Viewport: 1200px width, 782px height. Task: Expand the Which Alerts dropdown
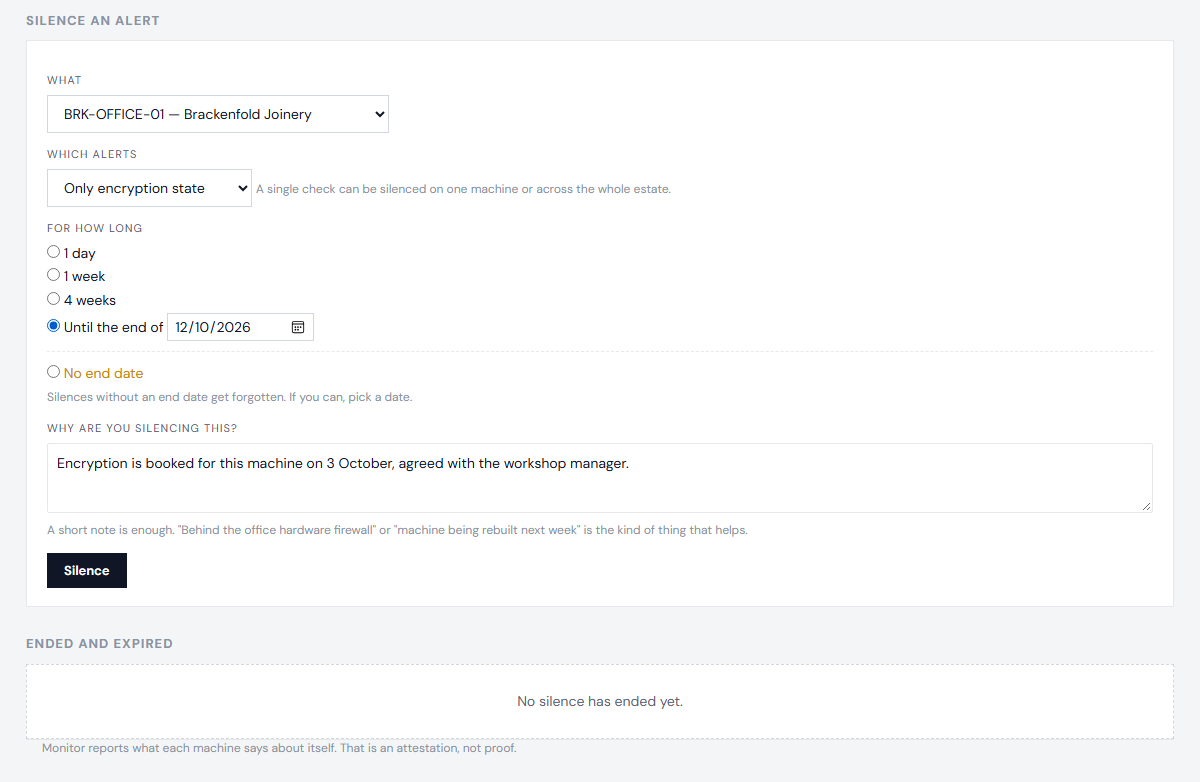[149, 188]
